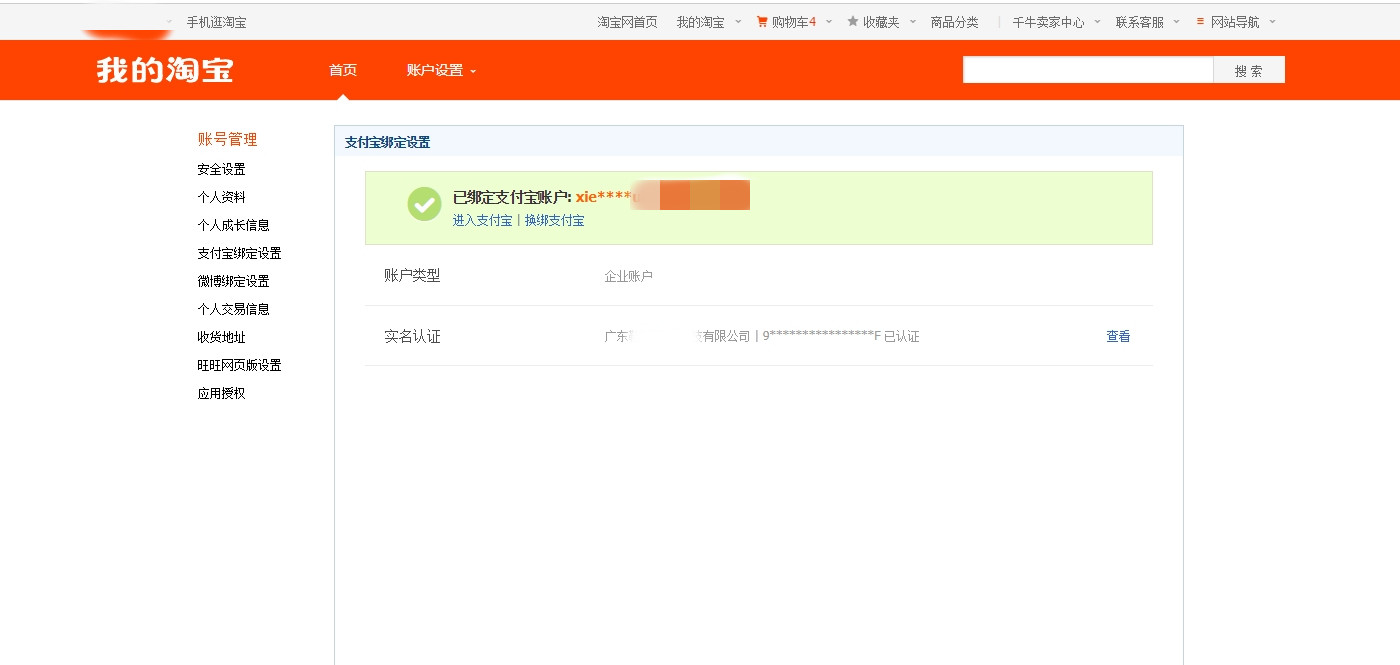This screenshot has width=1400, height=665.
Task: Open the 淘宝网首页 link
Action: coord(627,22)
